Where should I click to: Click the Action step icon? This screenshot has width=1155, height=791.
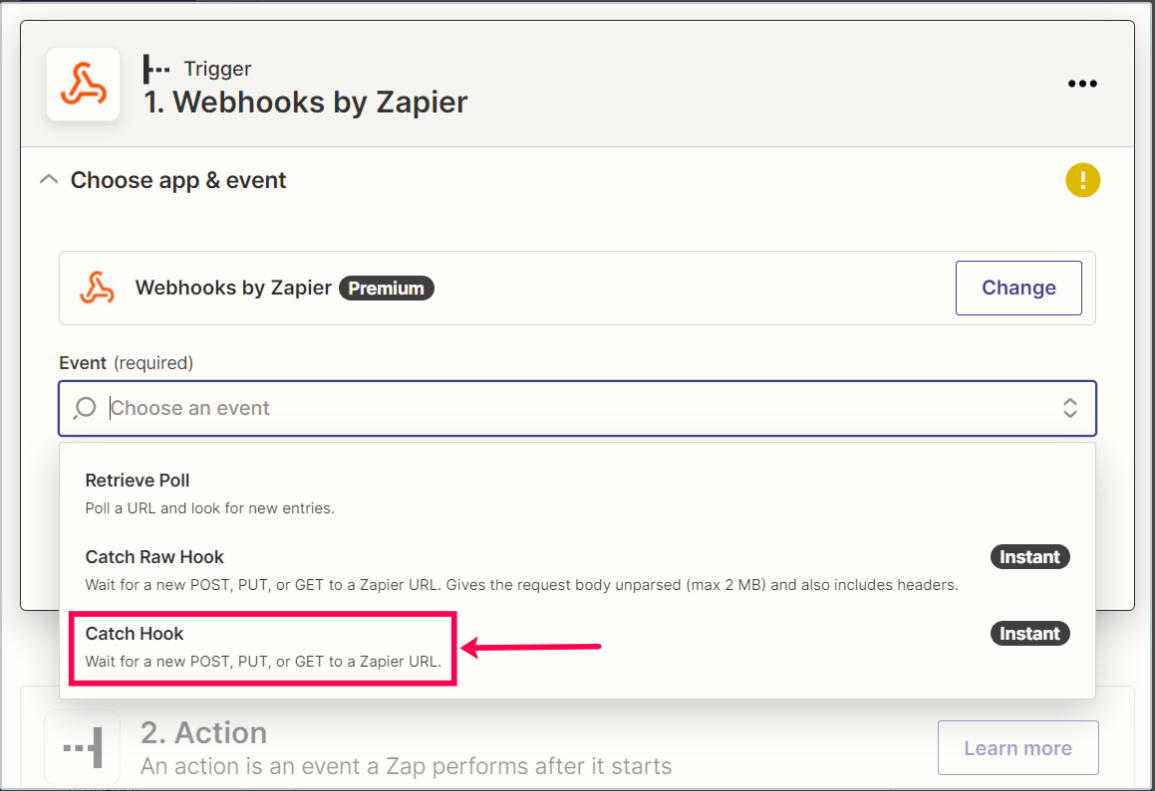tap(82, 748)
